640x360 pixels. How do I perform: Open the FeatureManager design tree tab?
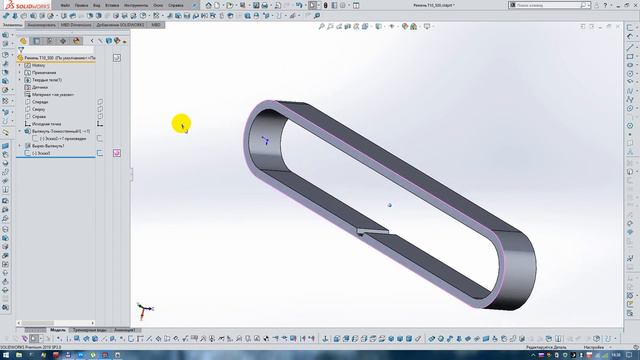(23, 41)
